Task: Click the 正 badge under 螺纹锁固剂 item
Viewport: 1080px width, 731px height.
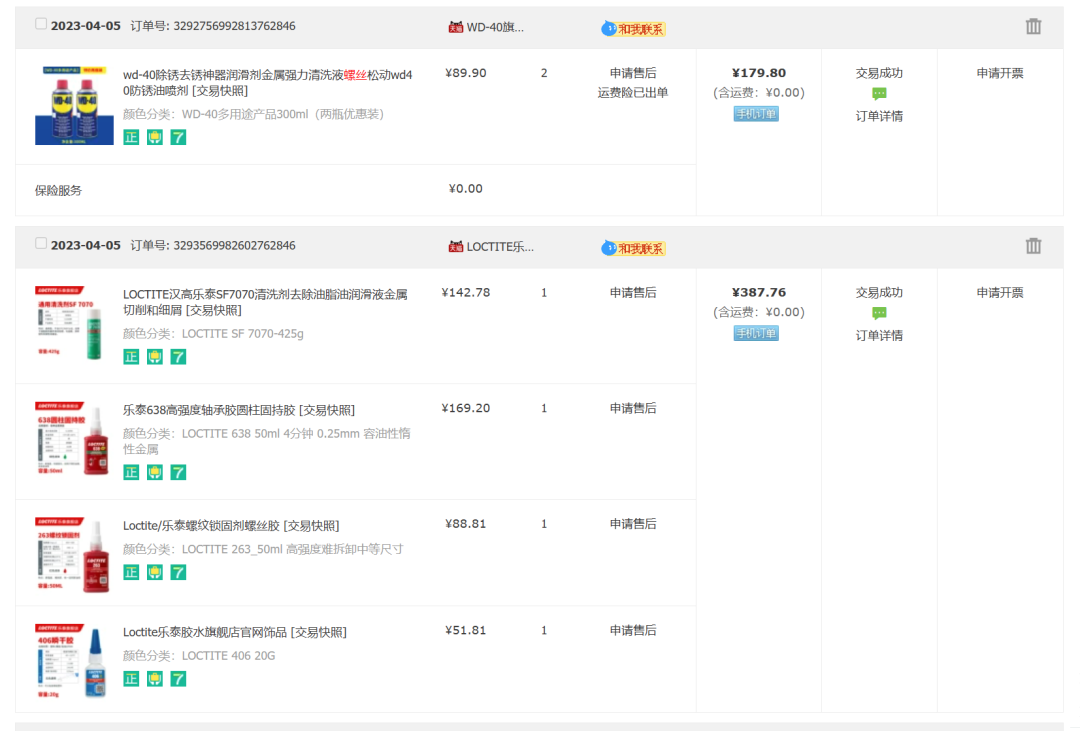Action: [x=131, y=572]
